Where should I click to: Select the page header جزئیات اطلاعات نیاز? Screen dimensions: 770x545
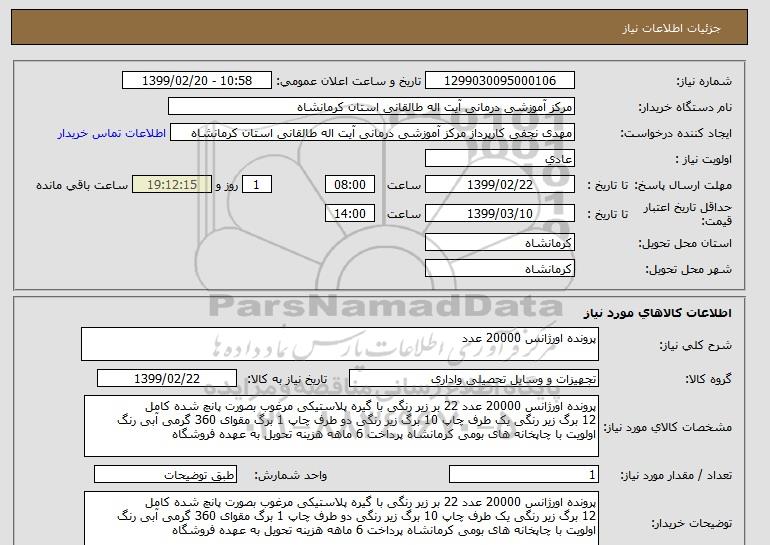click(x=671, y=28)
